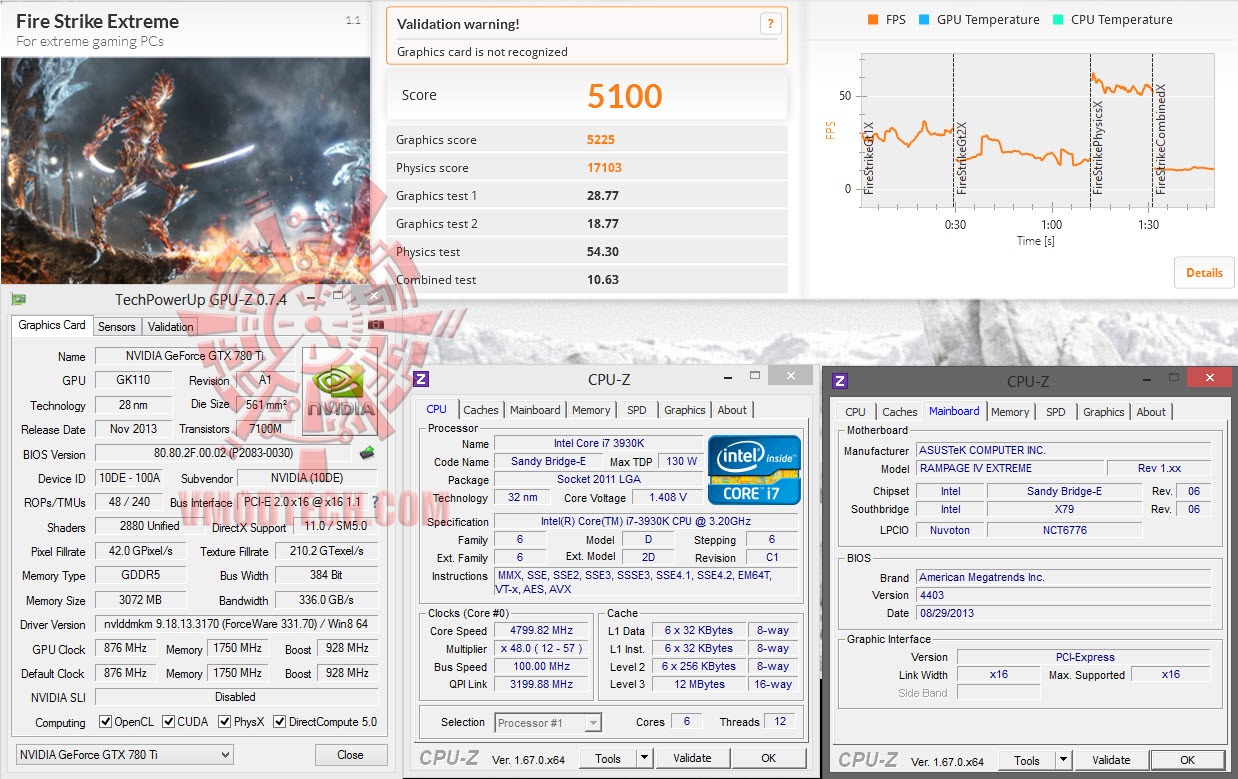Click the Tools button in CPU-Z CPU window
The image size is (1238, 779).
click(x=608, y=758)
